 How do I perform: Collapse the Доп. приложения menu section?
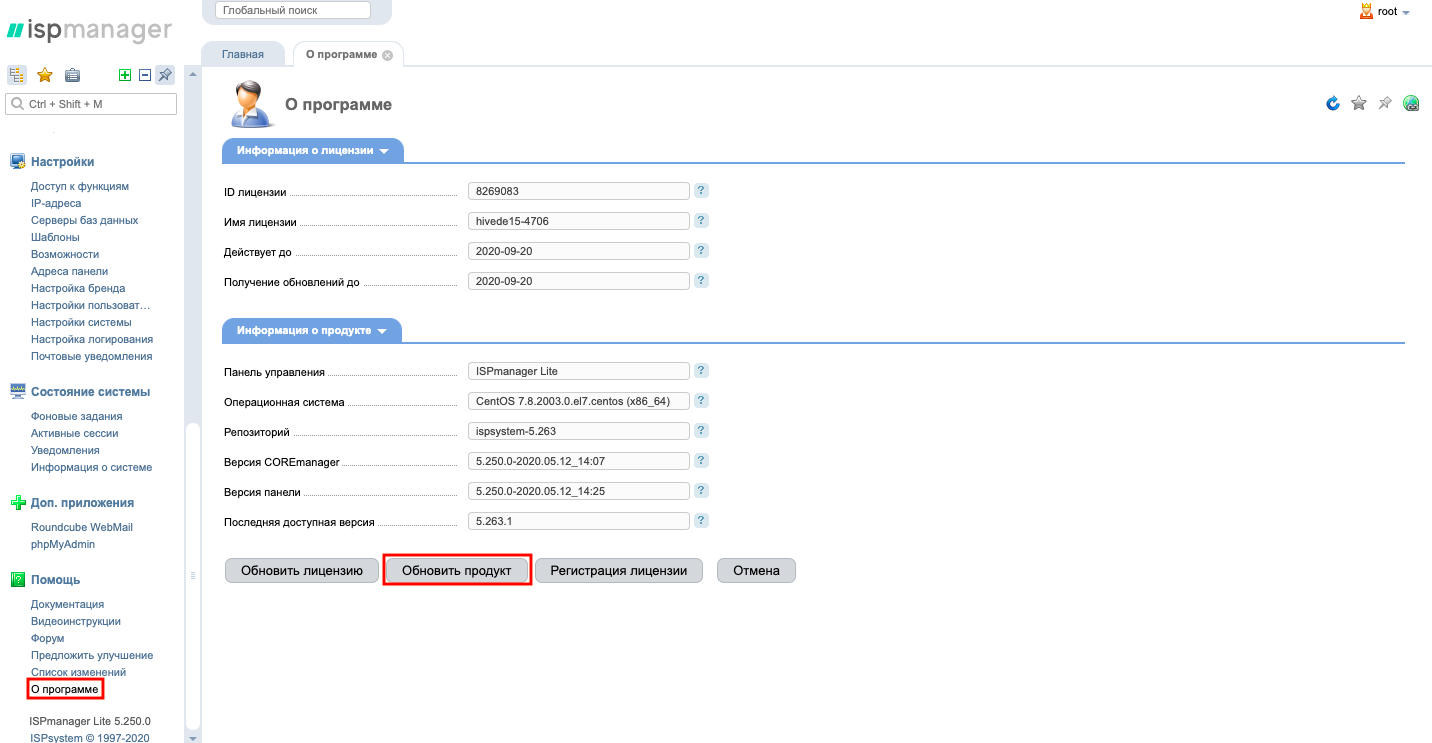coord(82,503)
